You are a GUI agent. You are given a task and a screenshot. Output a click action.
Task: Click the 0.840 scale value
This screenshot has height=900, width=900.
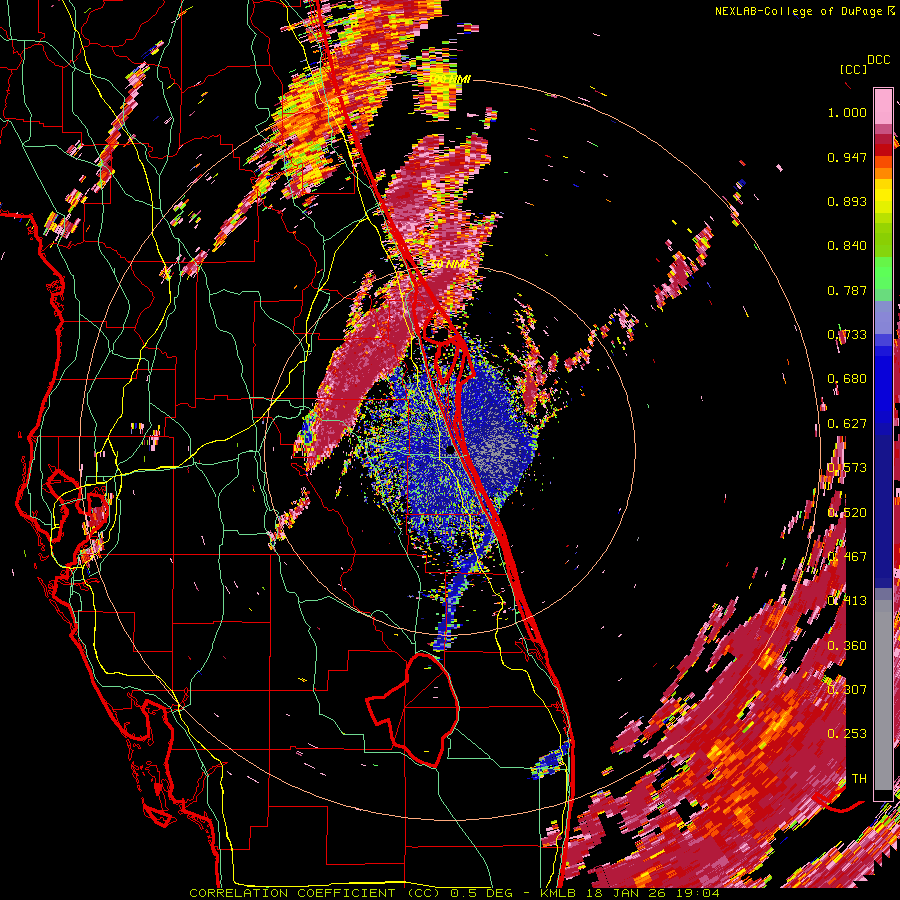click(847, 246)
